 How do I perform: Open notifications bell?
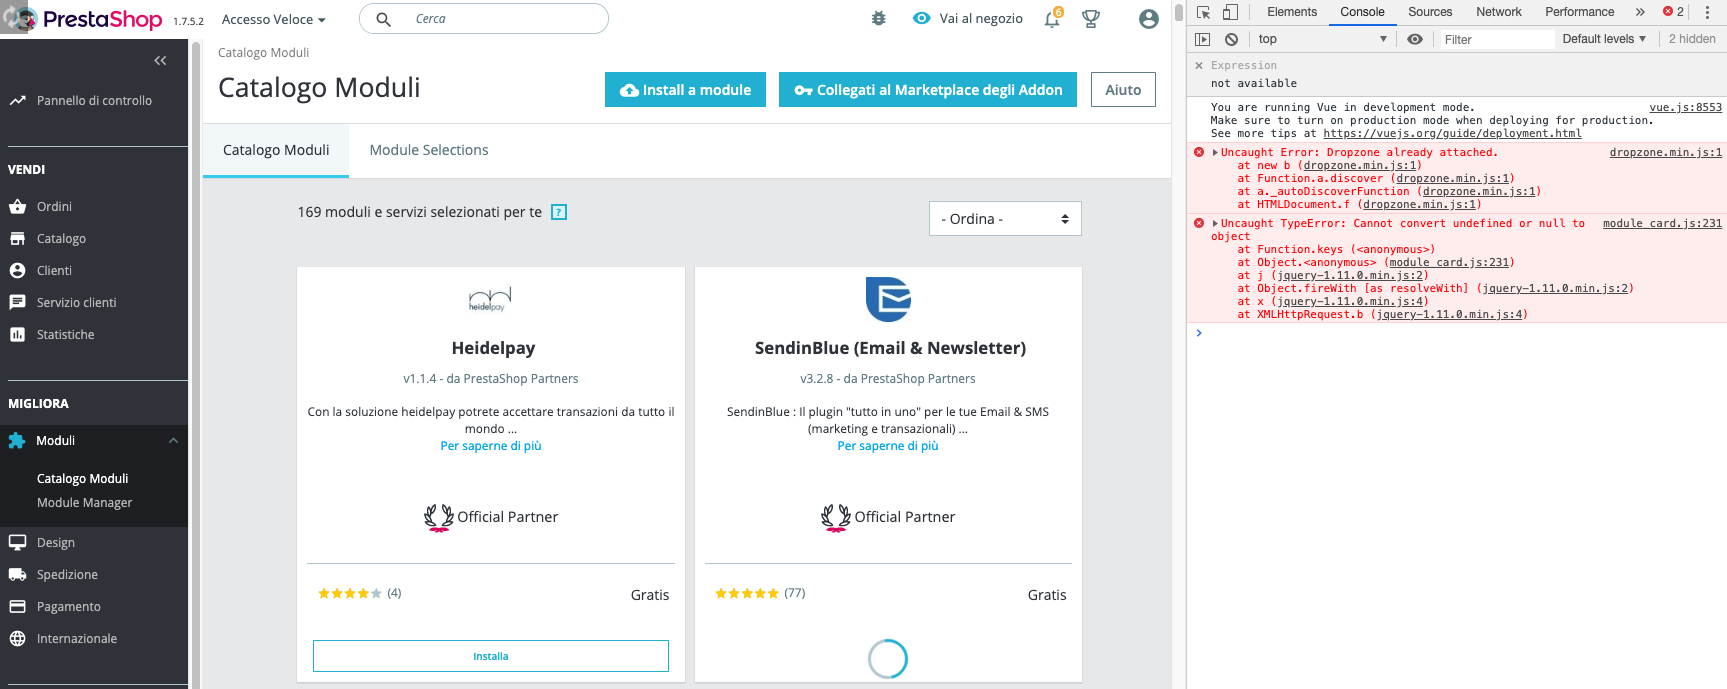[1052, 18]
